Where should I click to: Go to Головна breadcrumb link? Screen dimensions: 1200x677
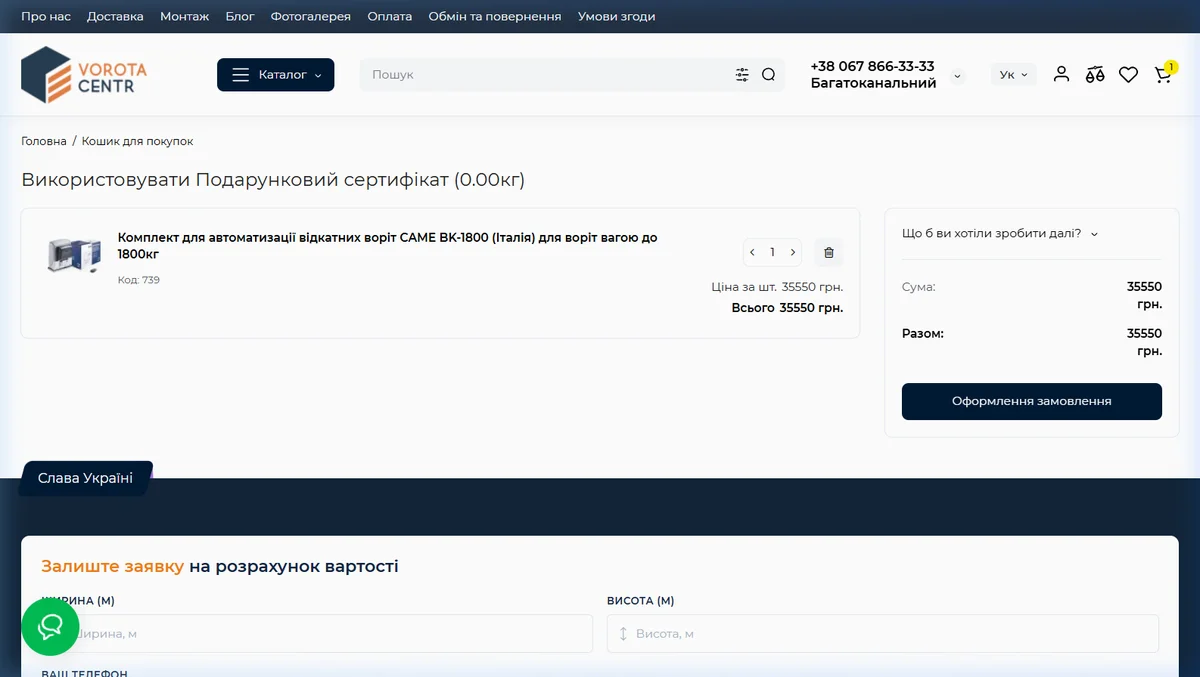[44, 141]
